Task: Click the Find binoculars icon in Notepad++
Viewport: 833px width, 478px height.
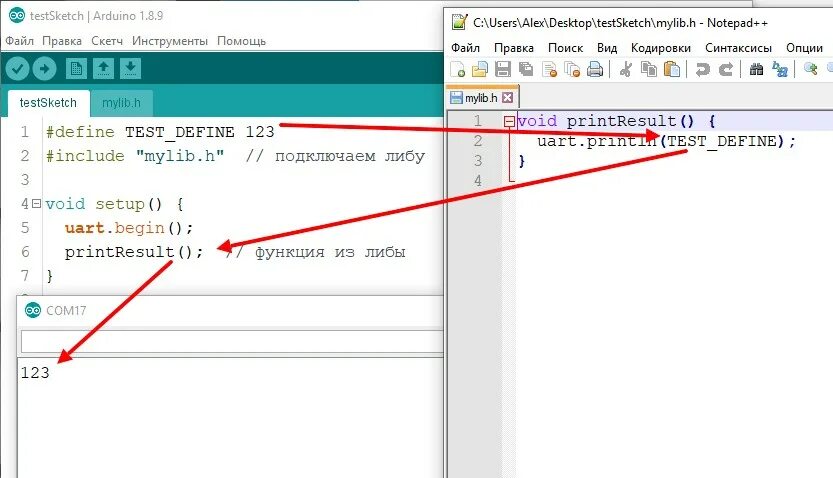Action: (756, 69)
